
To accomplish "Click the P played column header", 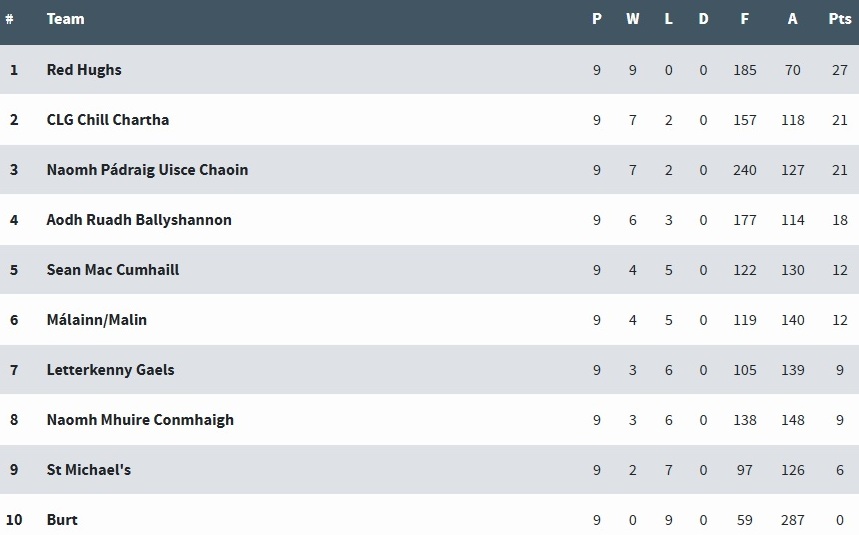I will pos(597,19).
